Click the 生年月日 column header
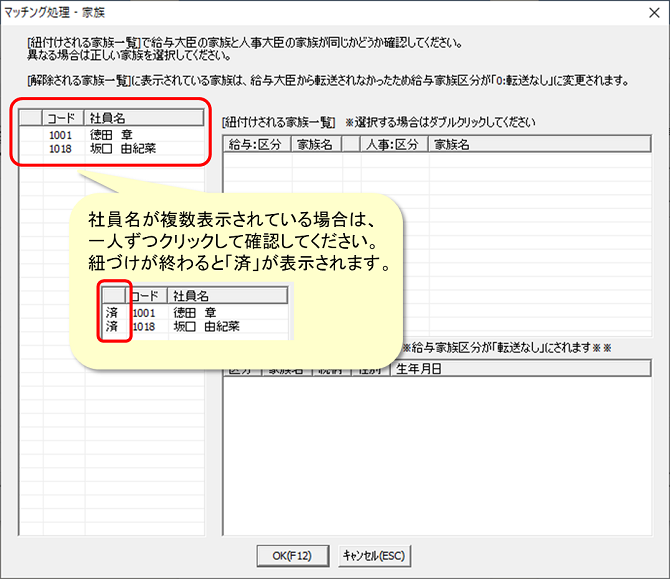Viewport: 670px width, 579px height. 418,368
